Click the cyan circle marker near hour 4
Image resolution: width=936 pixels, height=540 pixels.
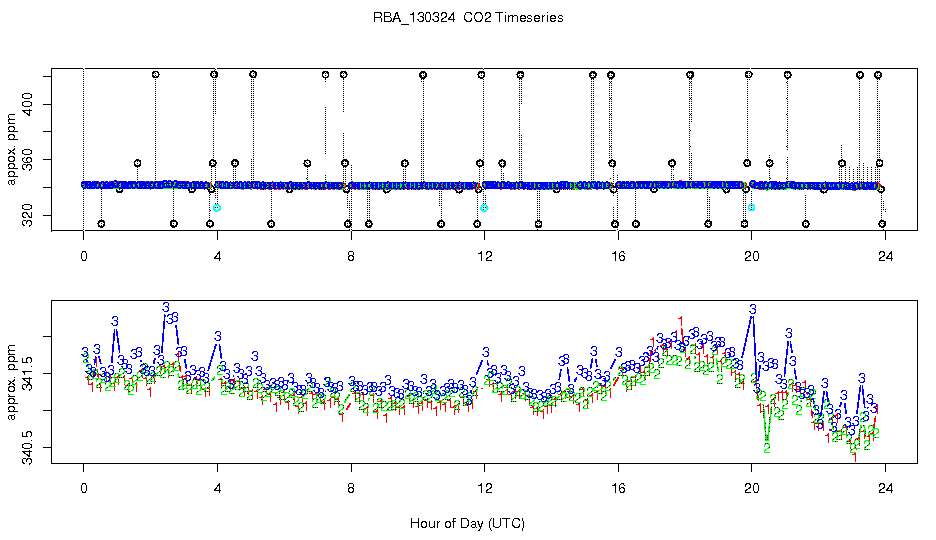pos(217,208)
